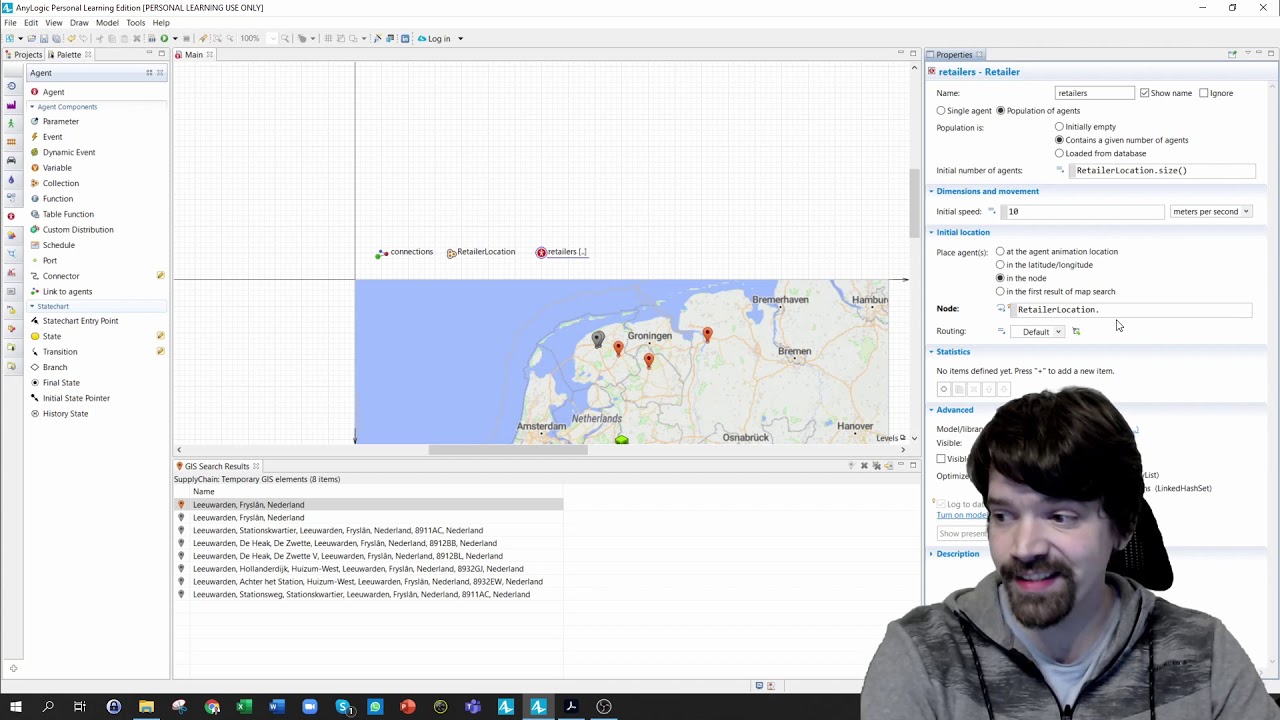Open the Edit menu

click(x=31, y=23)
